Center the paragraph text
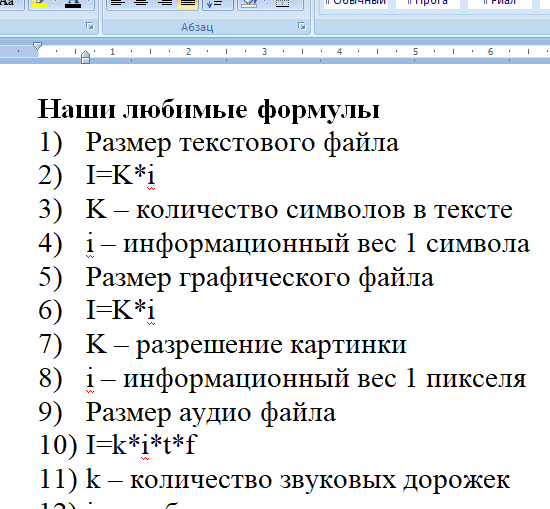Image resolution: width=550 pixels, height=509 pixels. [x=141, y=4]
